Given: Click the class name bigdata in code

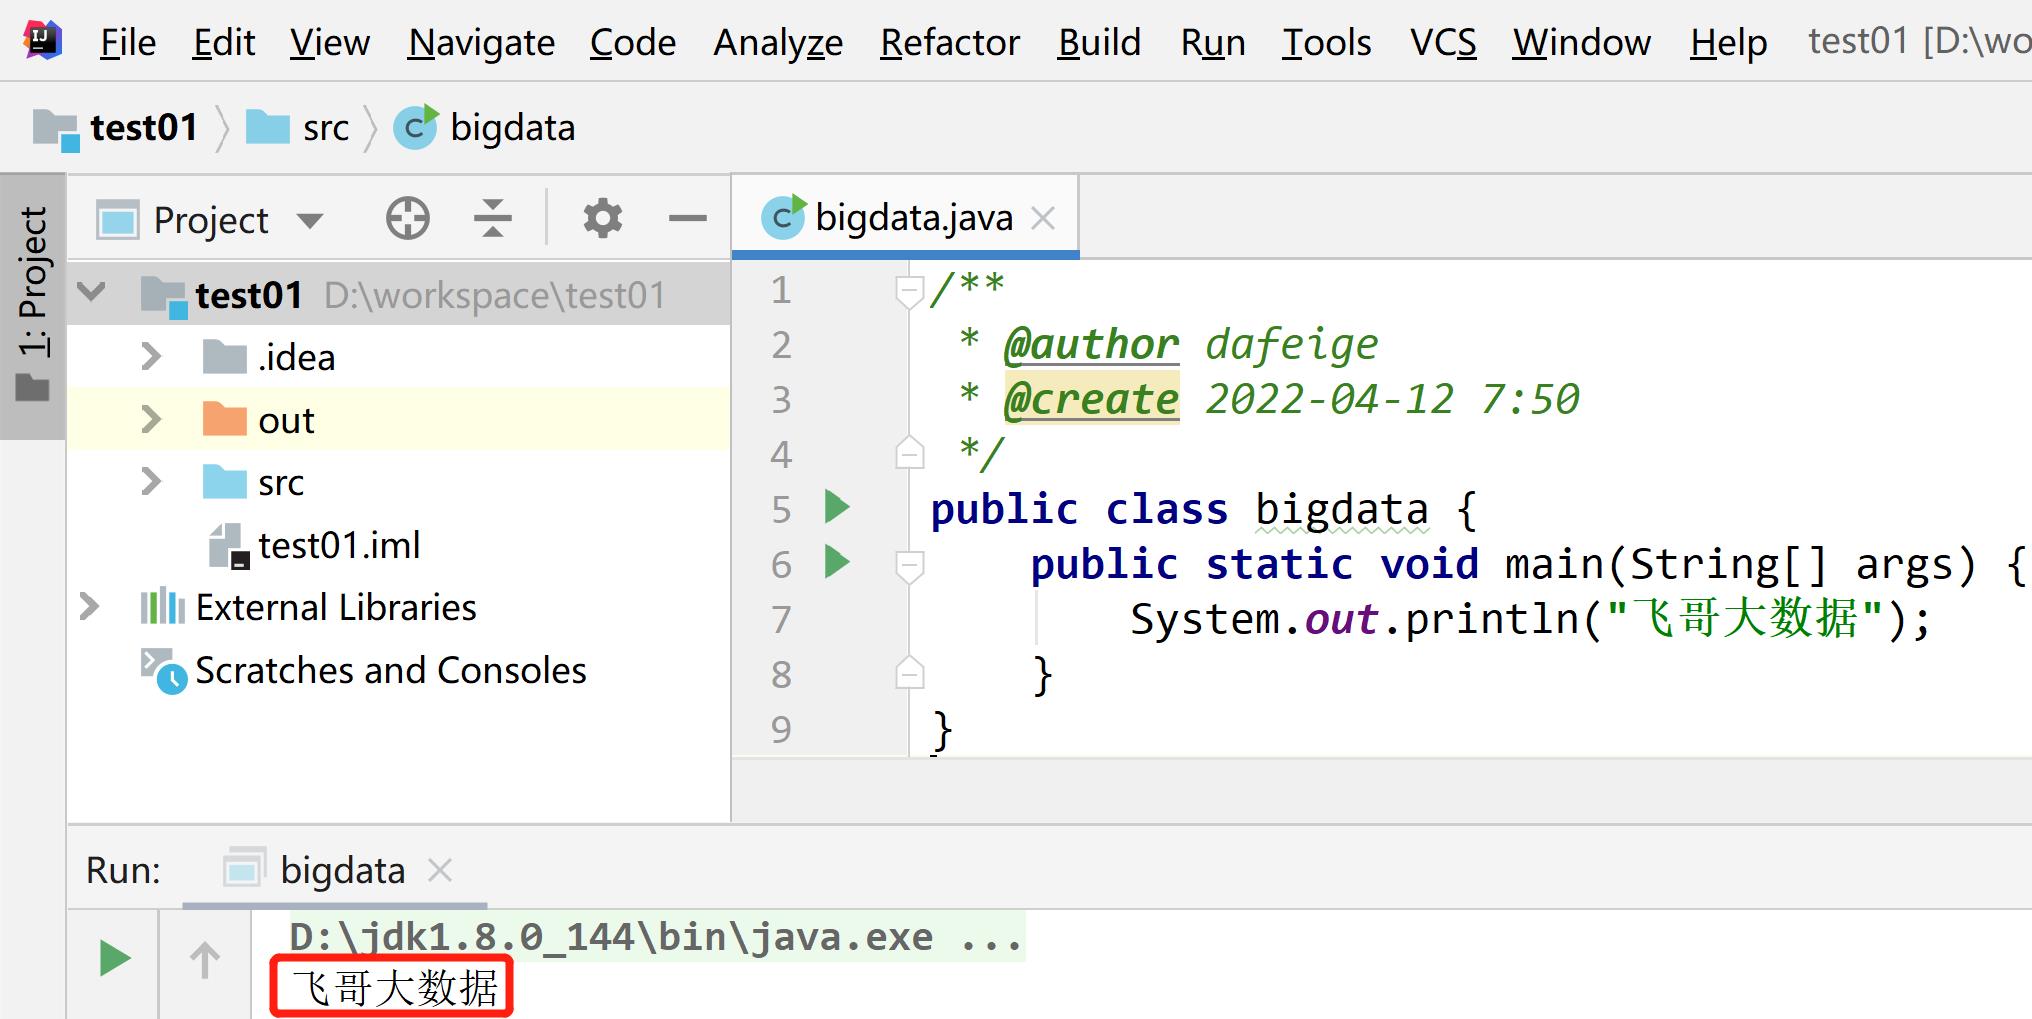Looking at the screenshot, I should (1342, 510).
